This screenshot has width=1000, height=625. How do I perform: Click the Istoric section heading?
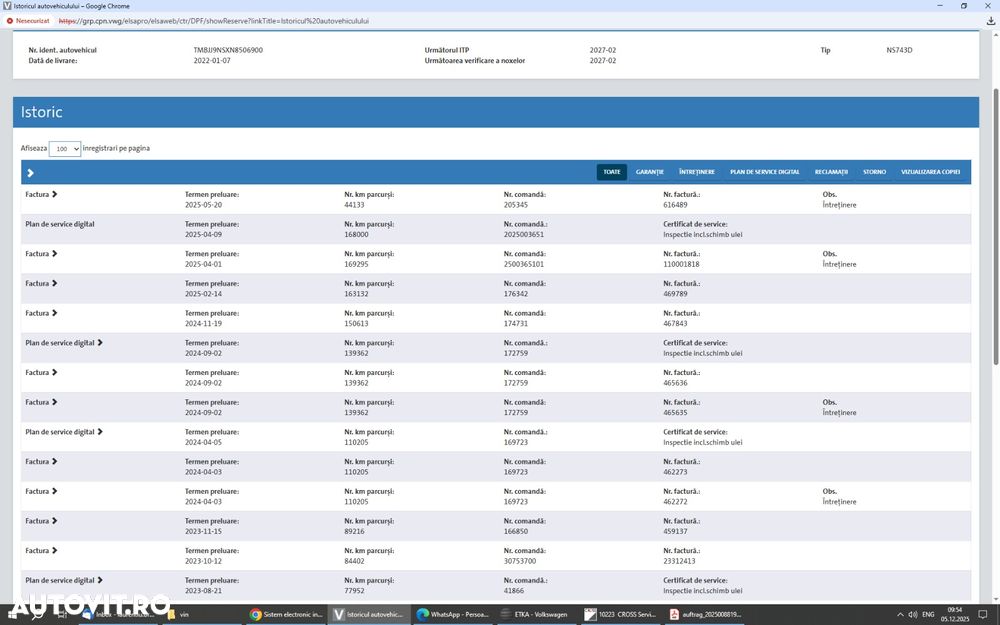click(x=41, y=112)
